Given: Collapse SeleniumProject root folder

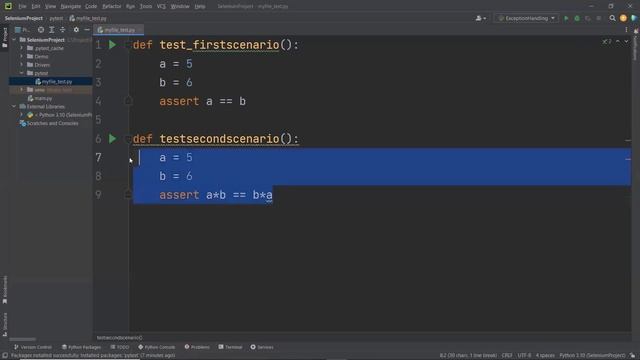Looking at the screenshot, I should [x=14, y=40].
